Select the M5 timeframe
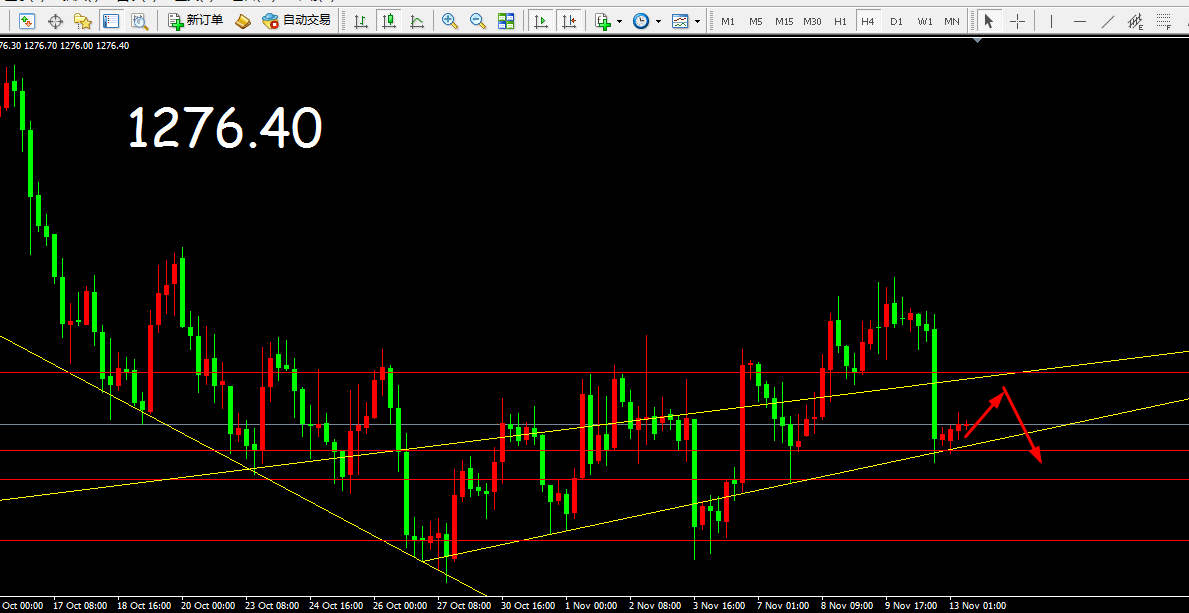Viewport: 1189px width, 613px height. pyautogui.click(x=756, y=21)
